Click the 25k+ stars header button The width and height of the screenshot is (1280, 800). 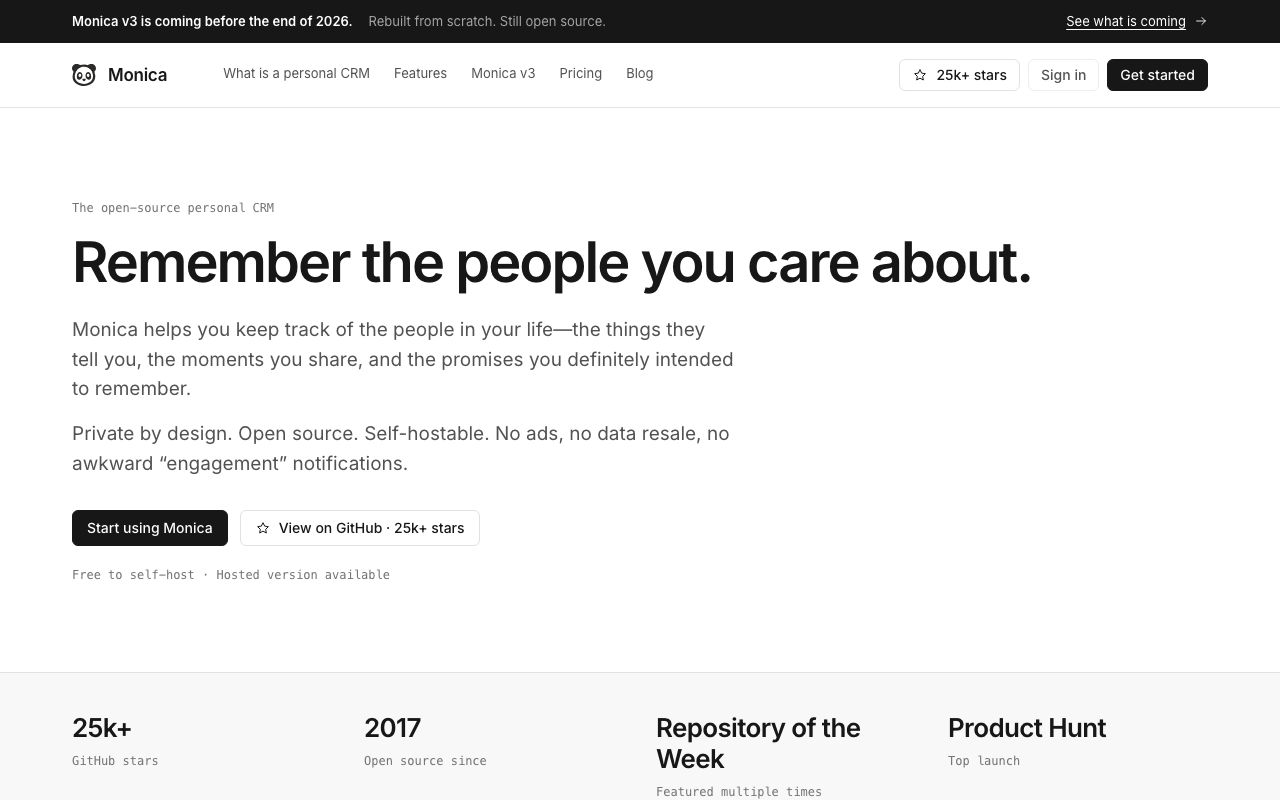pos(959,75)
